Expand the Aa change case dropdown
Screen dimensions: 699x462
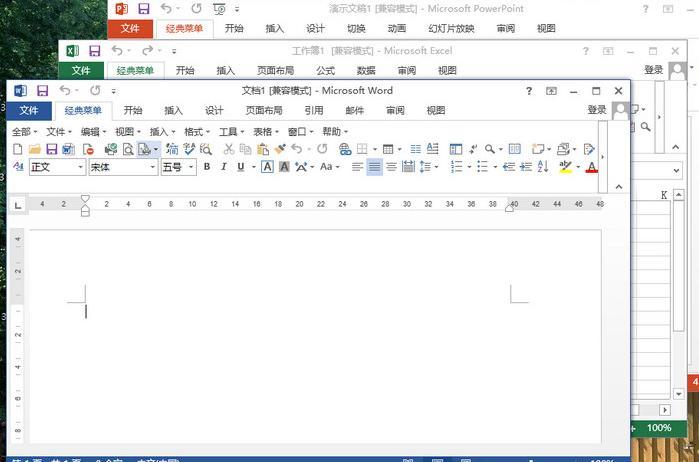[337, 167]
